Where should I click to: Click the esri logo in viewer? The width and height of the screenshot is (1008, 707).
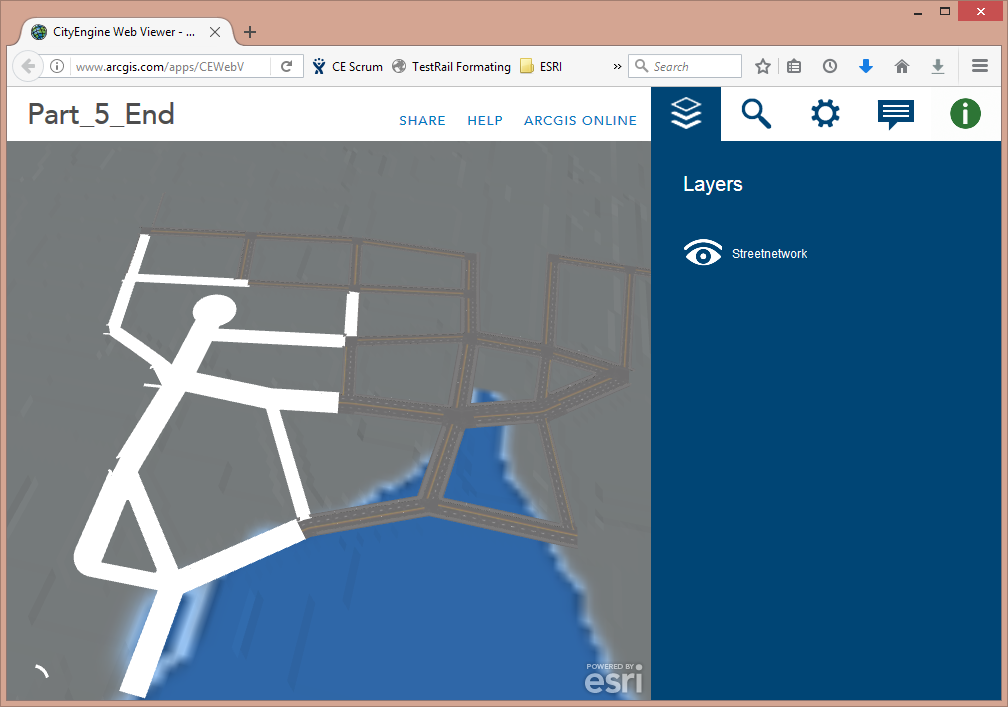[613, 678]
